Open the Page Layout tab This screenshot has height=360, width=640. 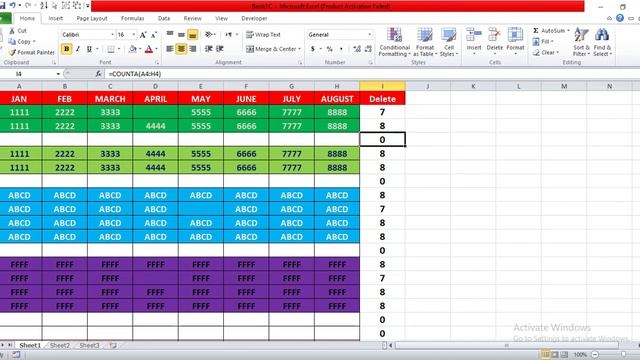tap(92, 18)
